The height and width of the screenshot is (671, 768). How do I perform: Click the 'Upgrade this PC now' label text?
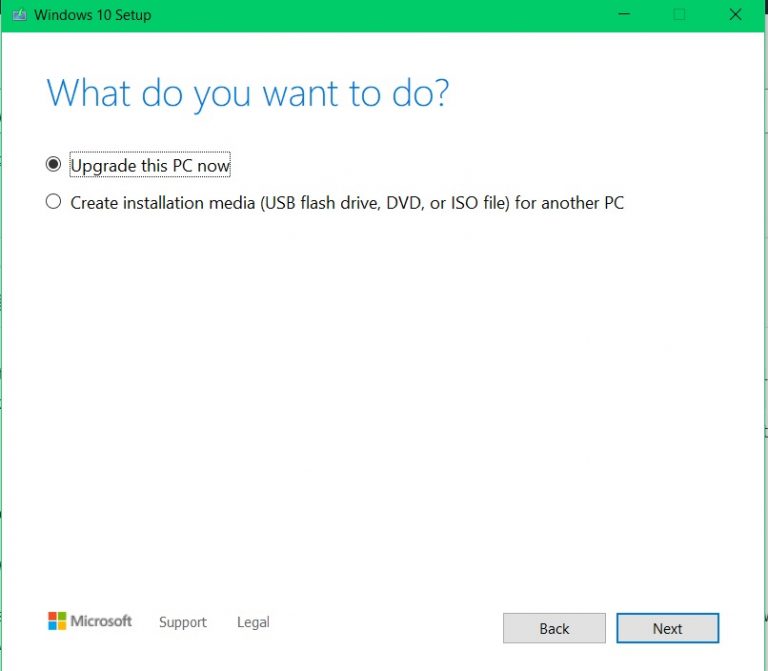[150, 165]
